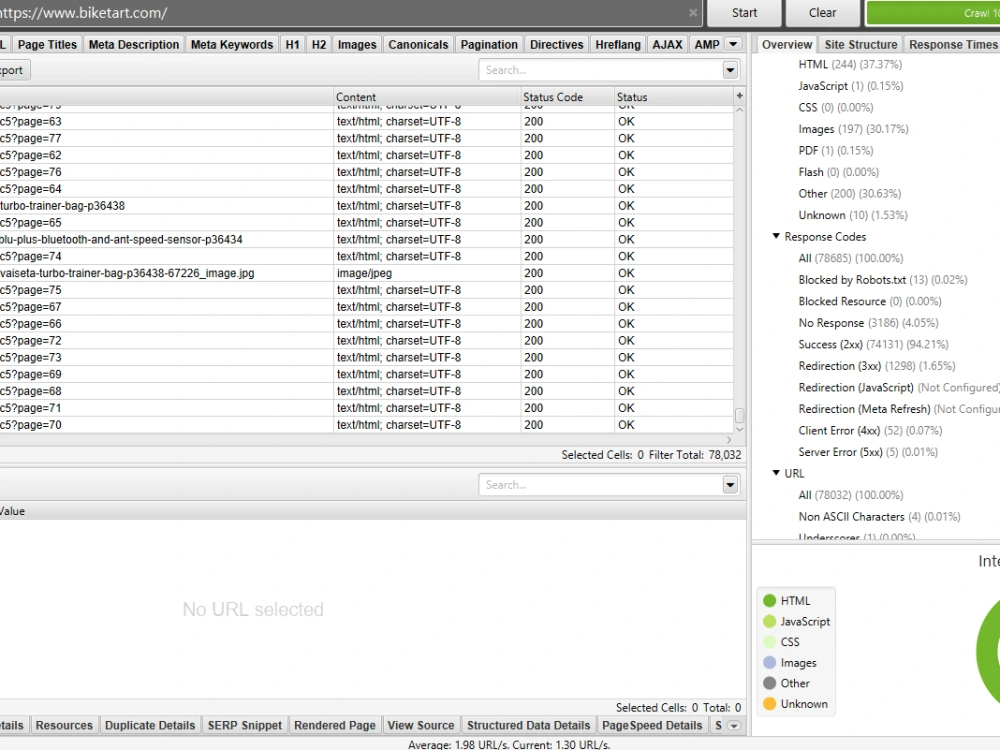Select the H1 tab
The width and height of the screenshot is (1000, 750).
click(293, 45)
